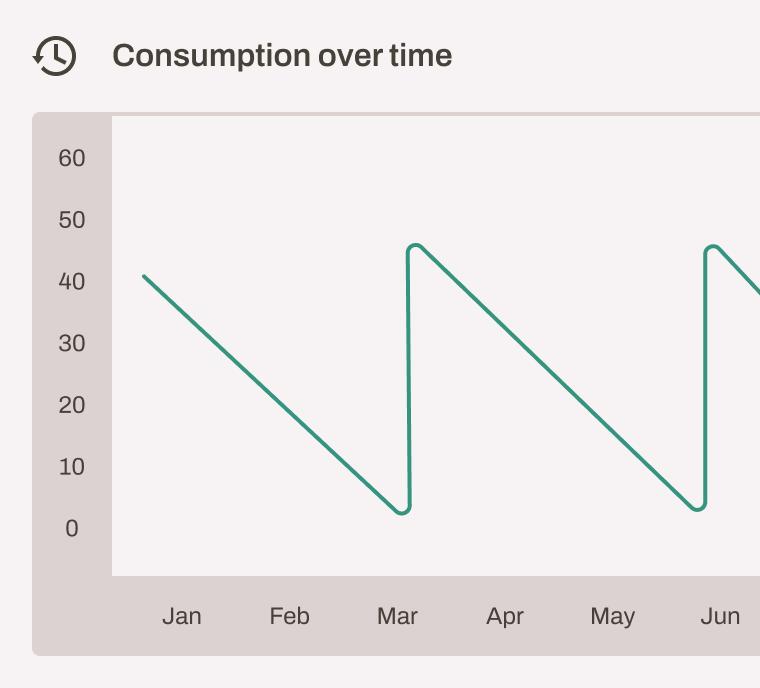Select the 30 y-axis label

coord(72,344)
